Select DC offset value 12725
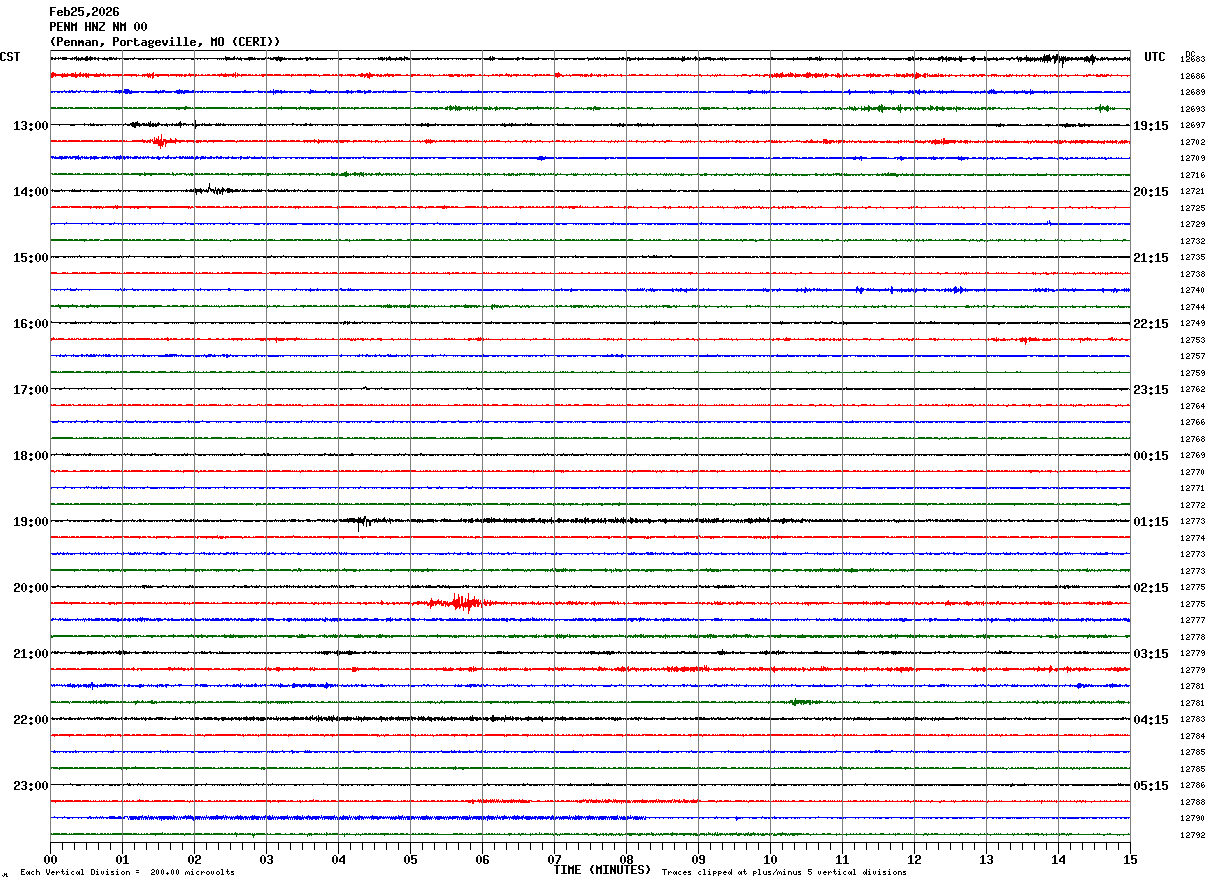 [1192, 208]
